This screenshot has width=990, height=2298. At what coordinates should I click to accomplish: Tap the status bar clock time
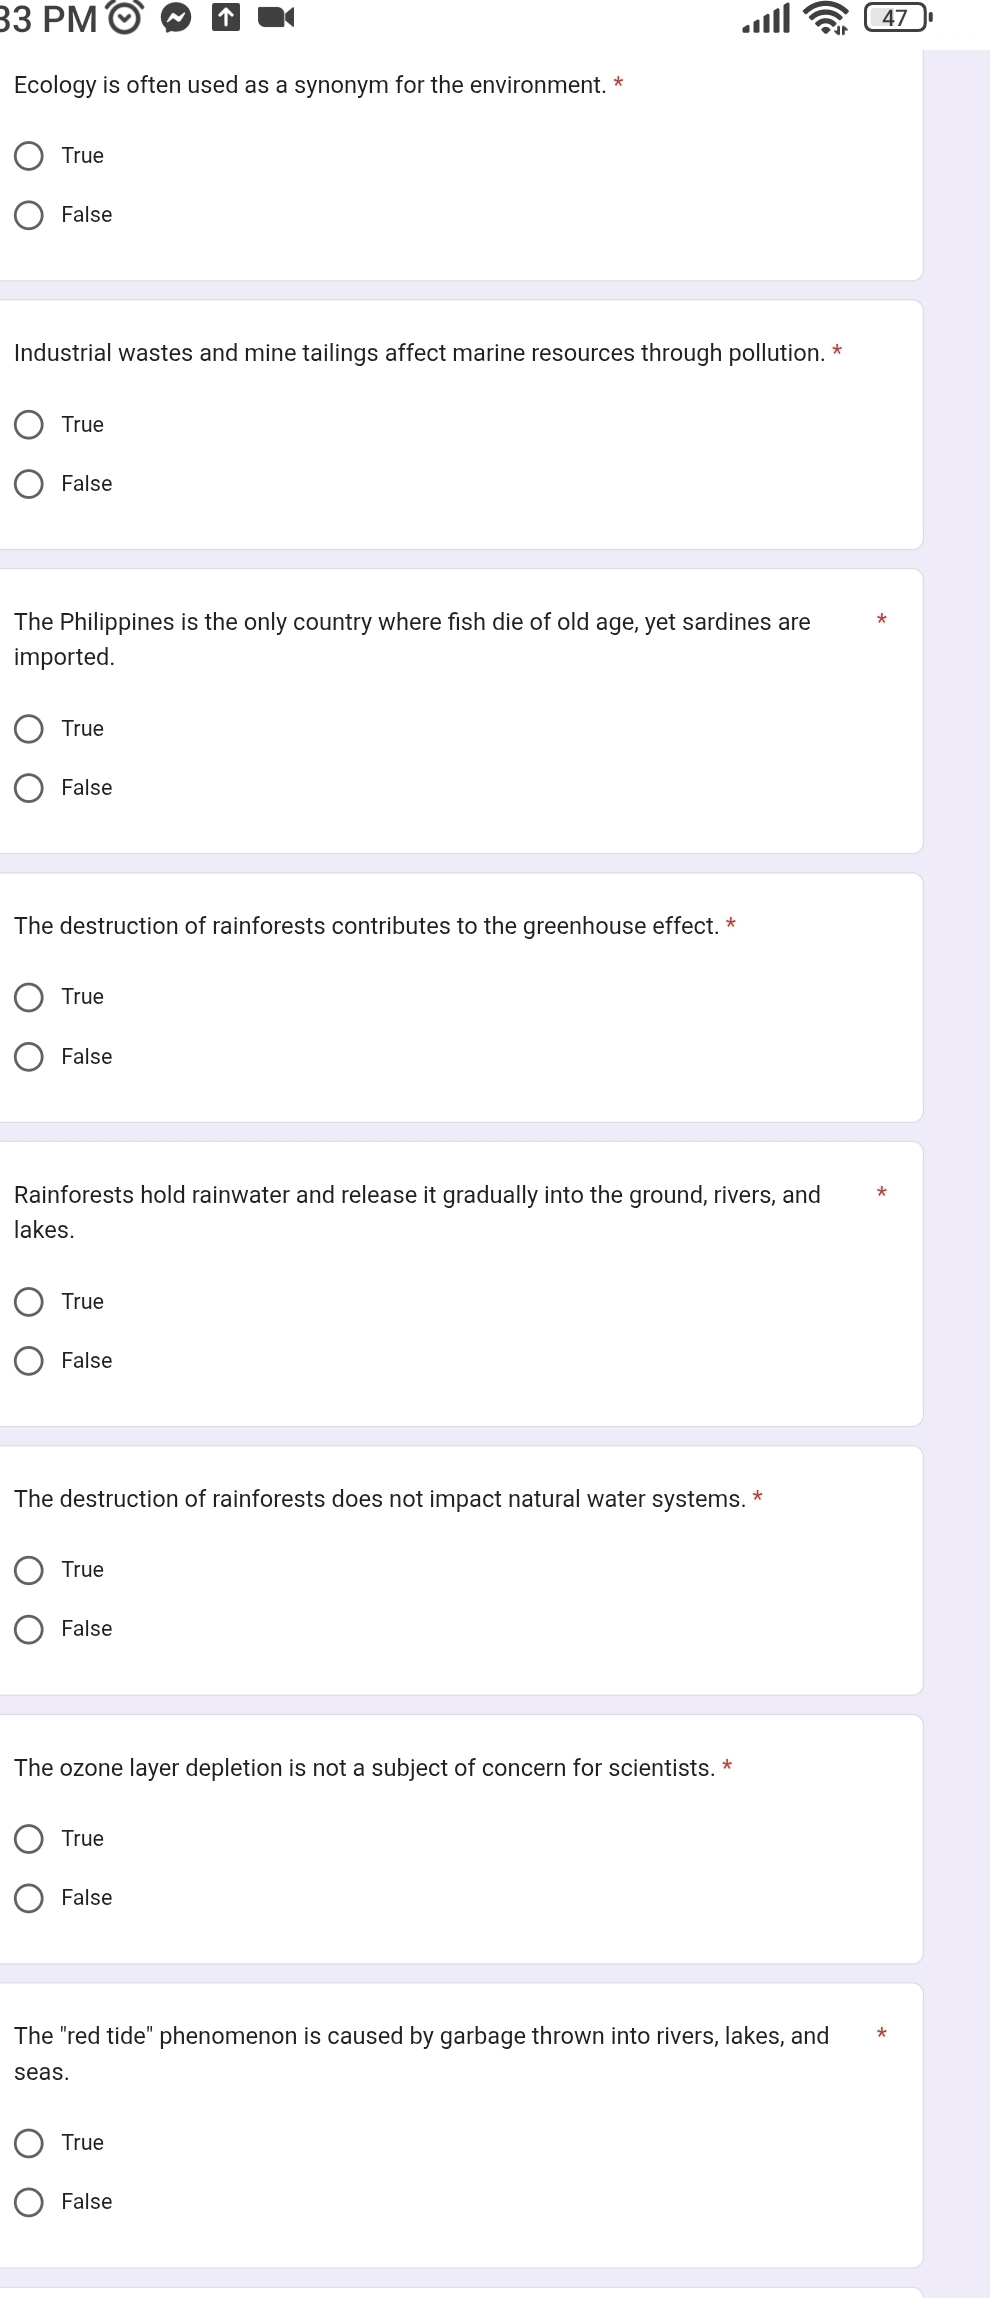click(48, 18)
